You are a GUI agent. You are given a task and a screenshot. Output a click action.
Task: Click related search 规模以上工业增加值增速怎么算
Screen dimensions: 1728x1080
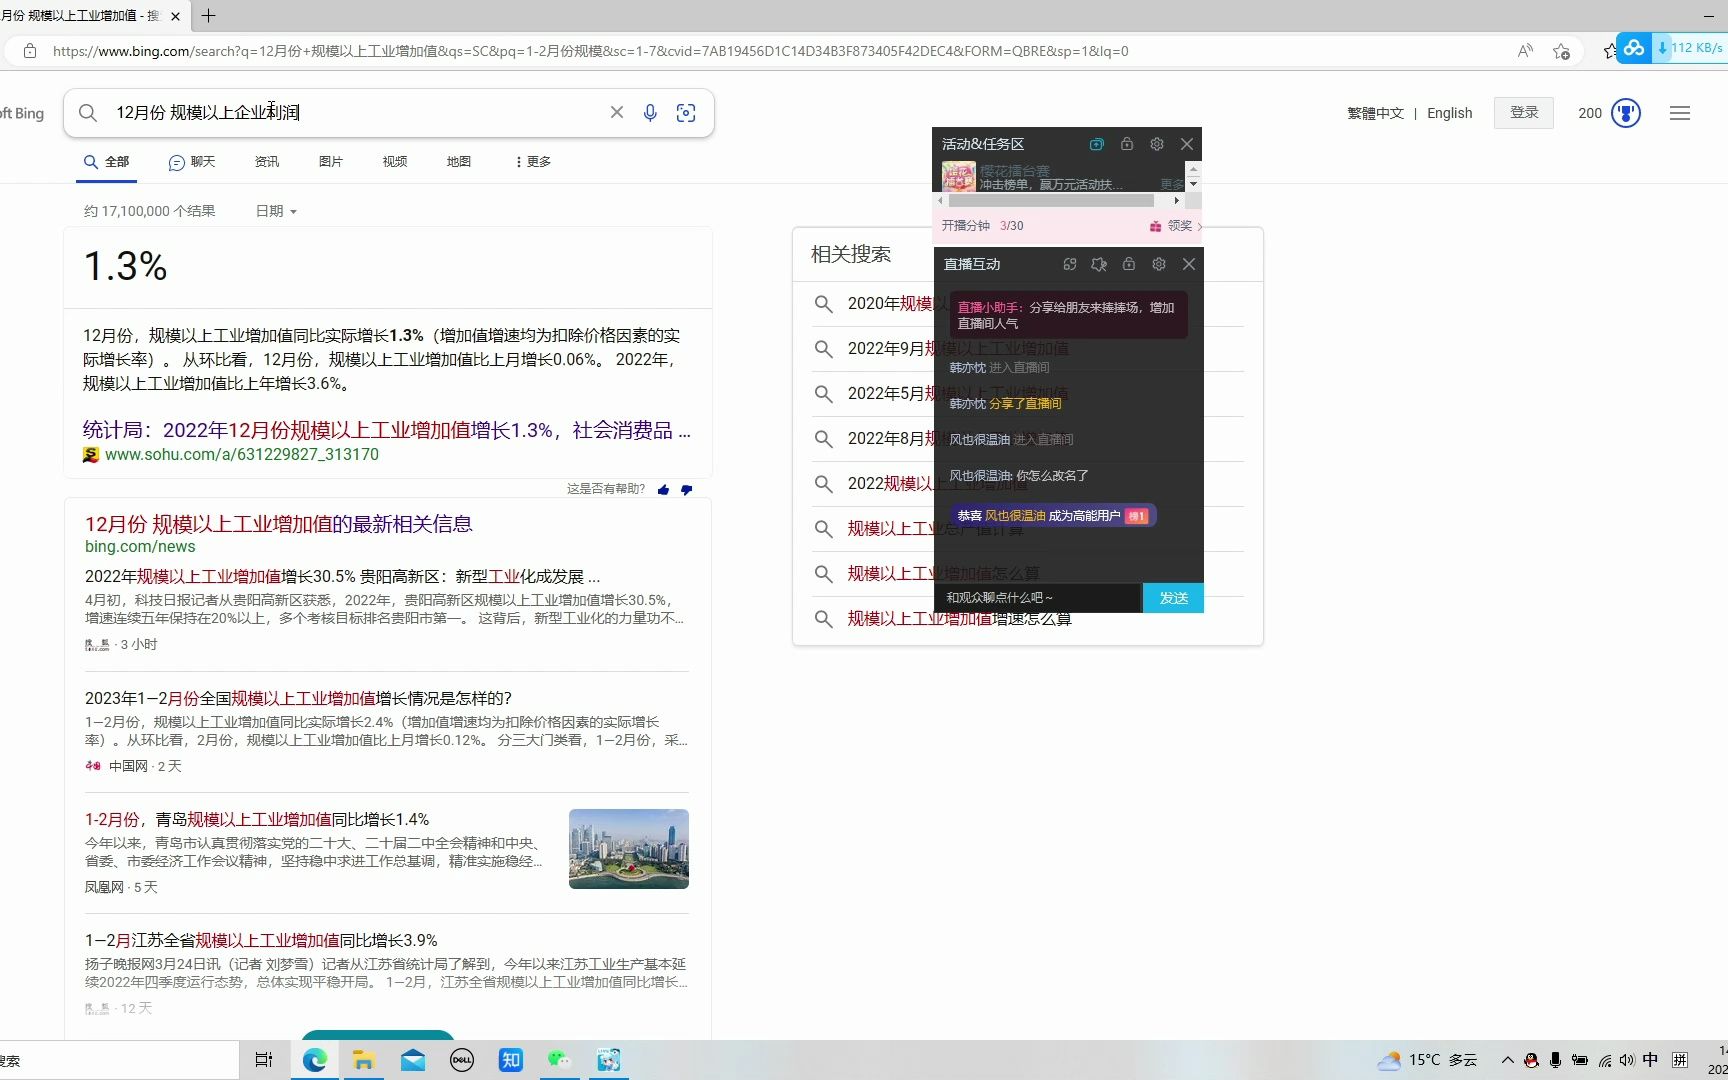[959, 619]
